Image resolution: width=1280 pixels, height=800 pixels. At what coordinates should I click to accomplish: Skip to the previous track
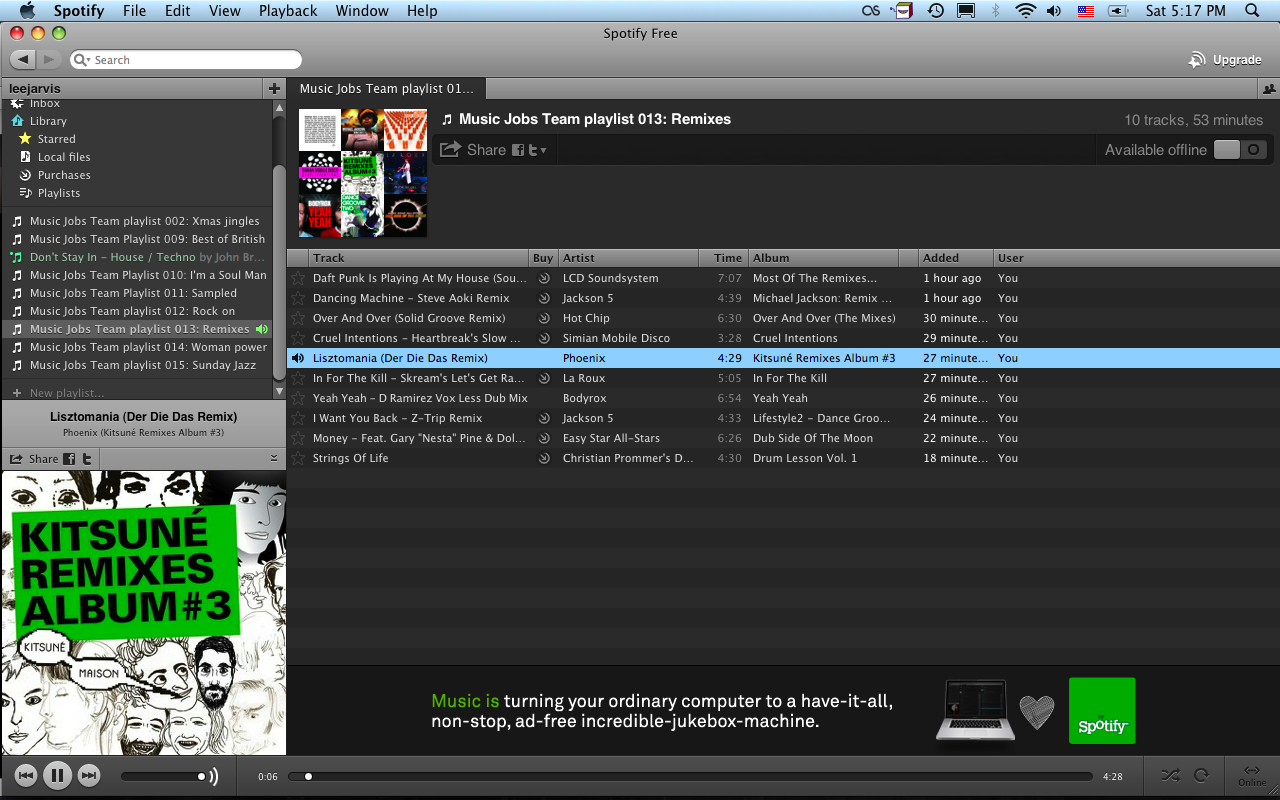[x=26, y=775]
